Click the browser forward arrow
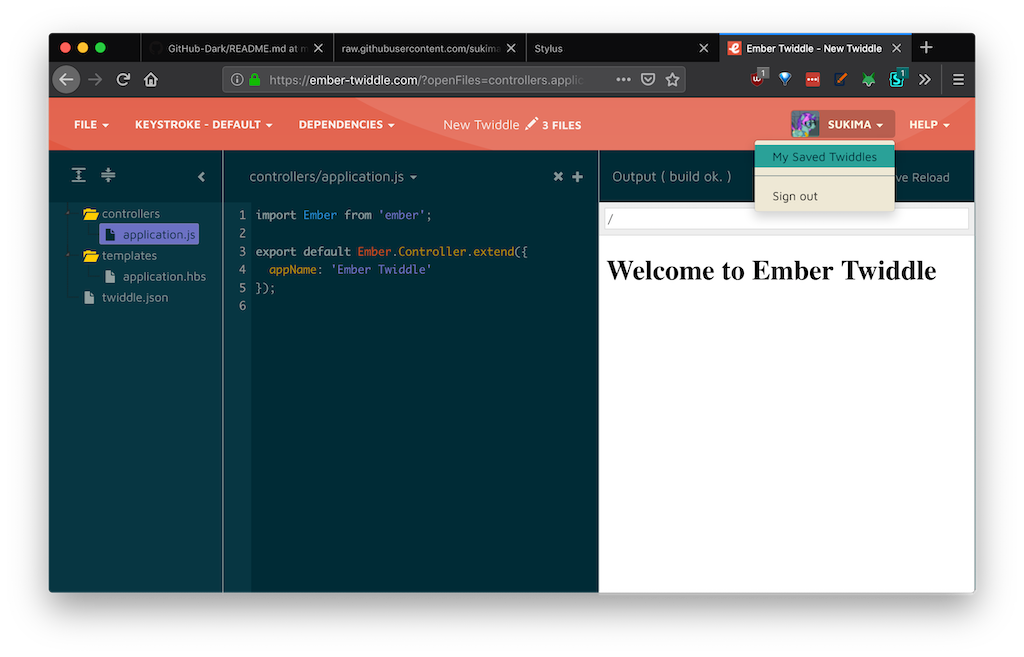The image size is (1024, 657). click(95, 80)
